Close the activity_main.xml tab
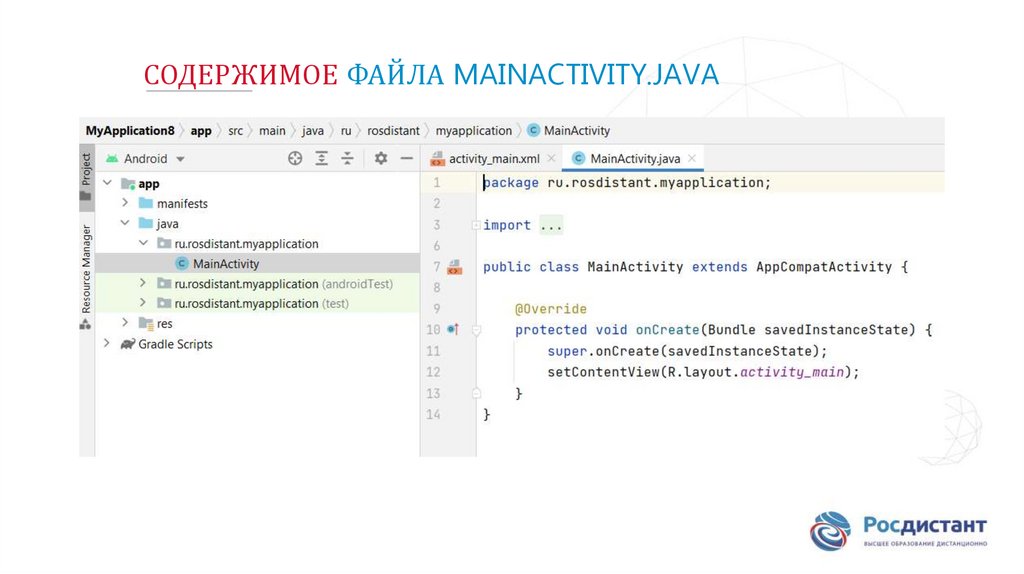This screenshot has height=574, width=1024. 551,158
